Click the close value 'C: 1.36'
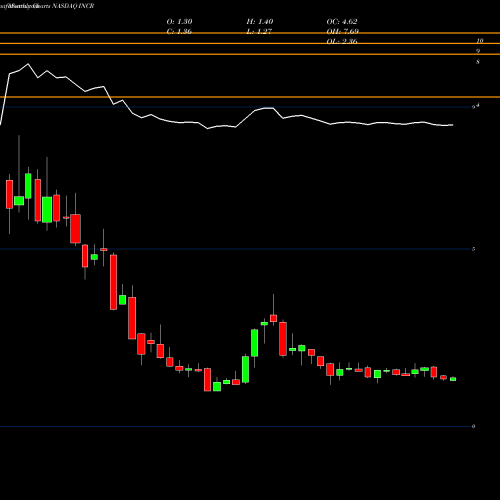This screenshot has height=500, width=500. [179, 31]
